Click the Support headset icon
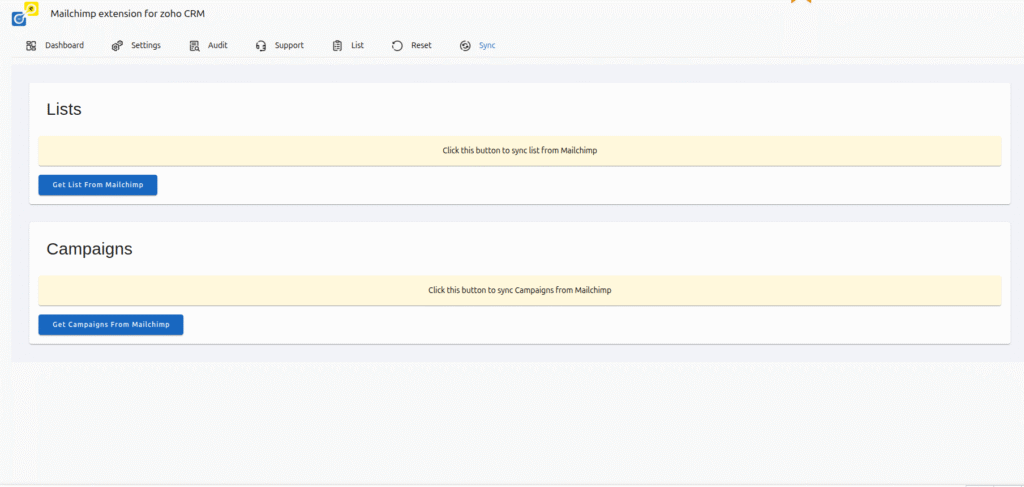This screenshot has height=487, width=1024. pos(261,46)
